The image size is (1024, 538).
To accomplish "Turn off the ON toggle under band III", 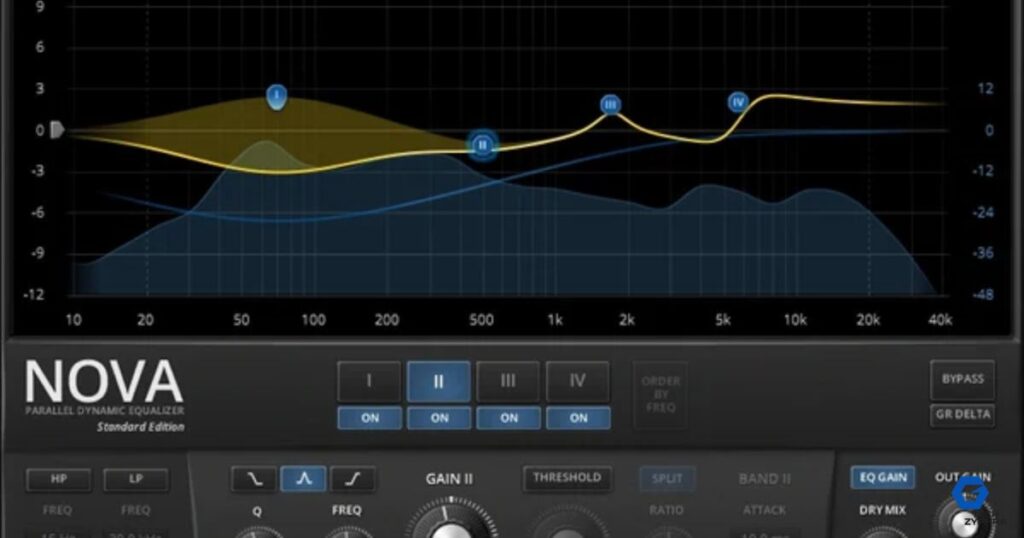I will click(509, 418).
